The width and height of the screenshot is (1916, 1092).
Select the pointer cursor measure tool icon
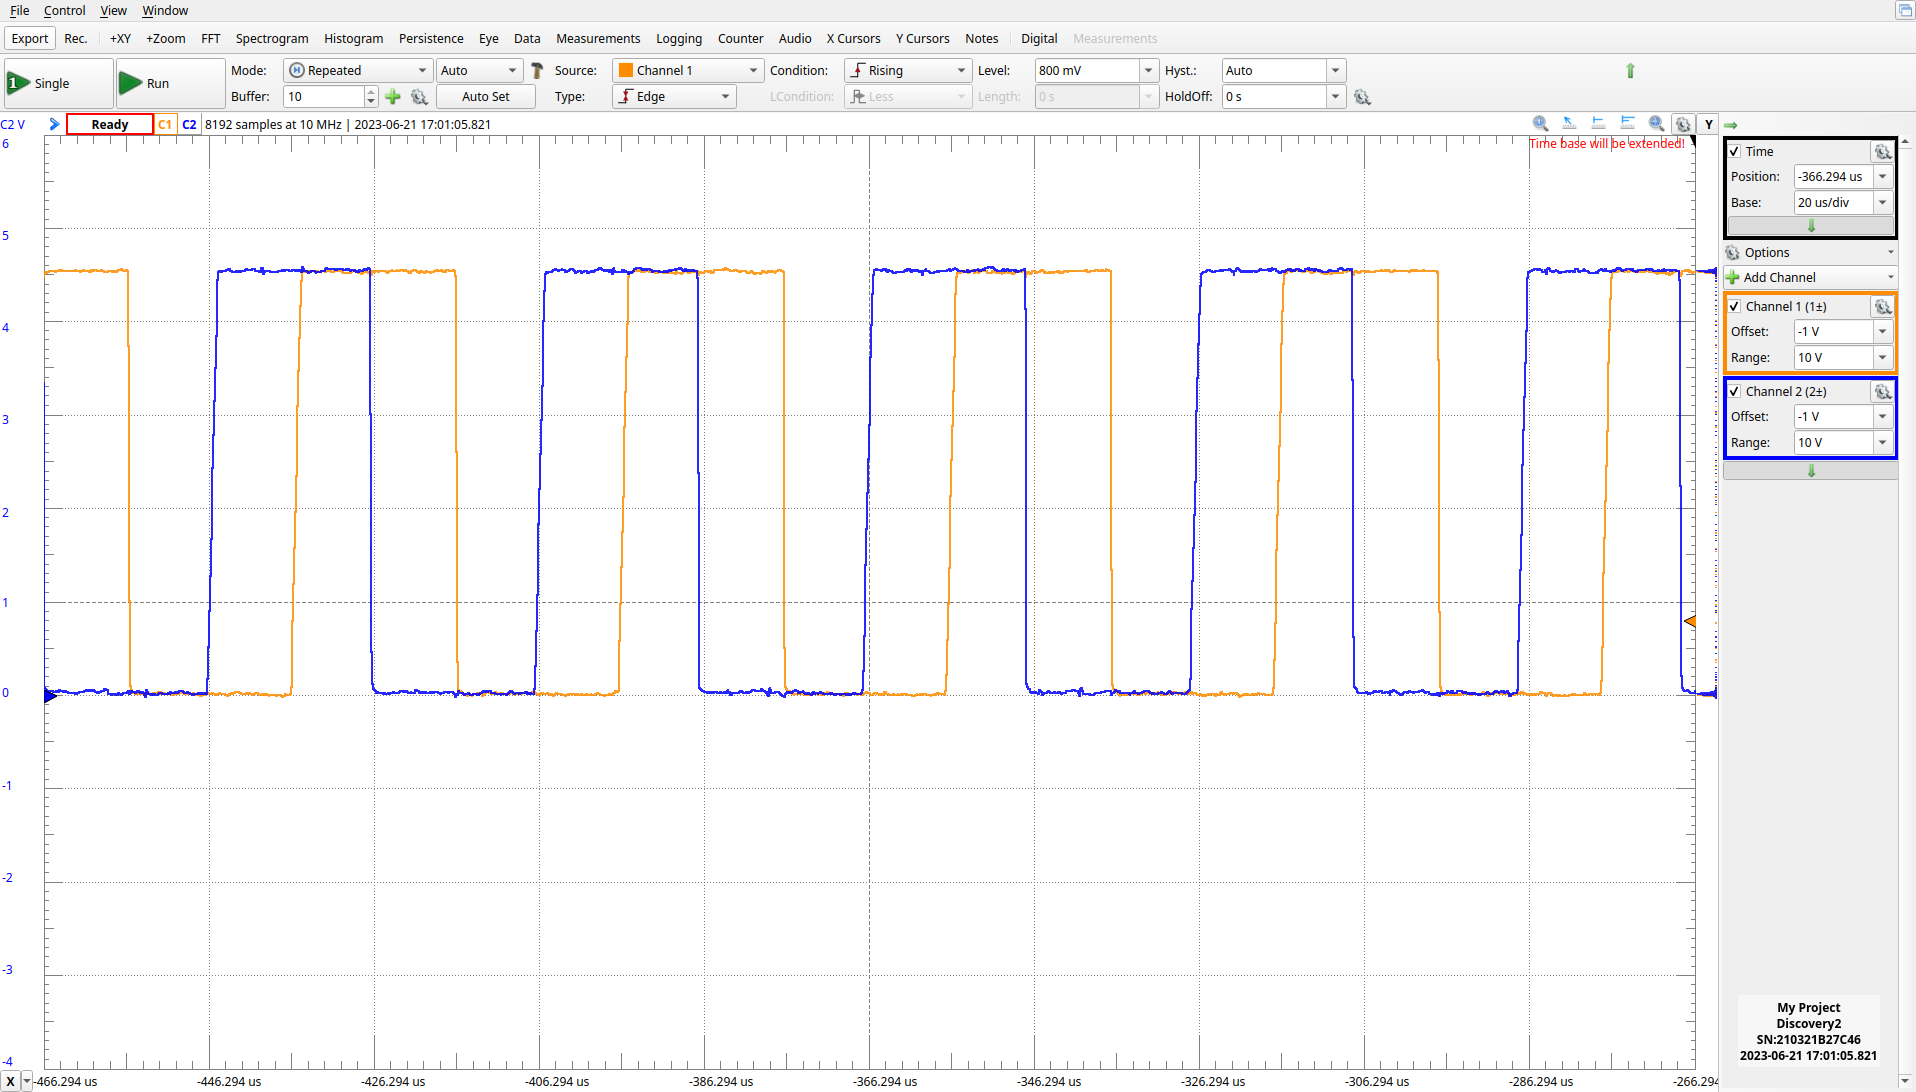[x=1570, y=123]
